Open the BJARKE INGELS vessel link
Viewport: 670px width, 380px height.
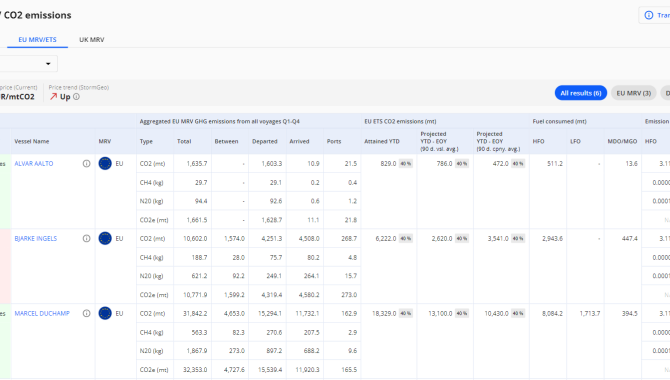click(35, 239)
